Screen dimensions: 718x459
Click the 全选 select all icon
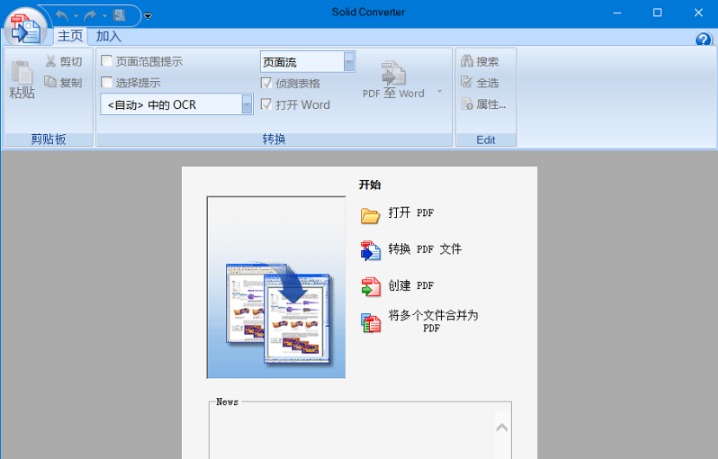(x=467, y=82)
